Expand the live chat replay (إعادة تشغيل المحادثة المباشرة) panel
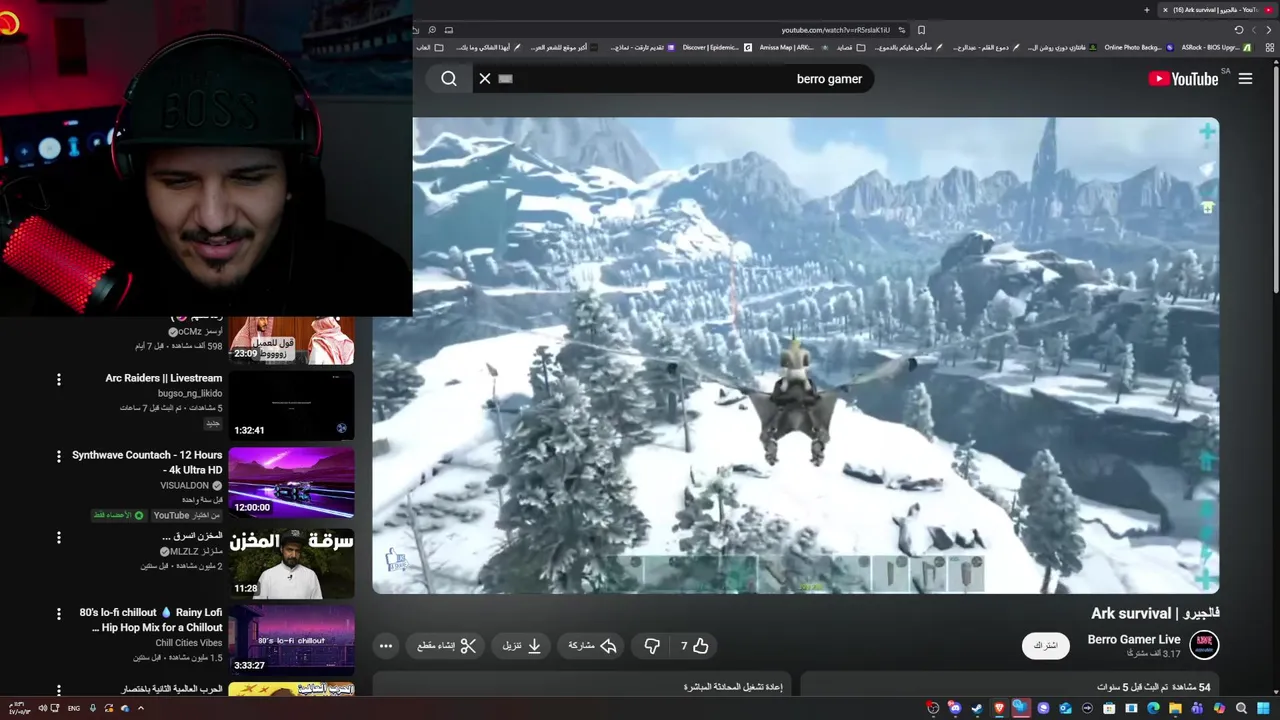 tap(581, 685)
